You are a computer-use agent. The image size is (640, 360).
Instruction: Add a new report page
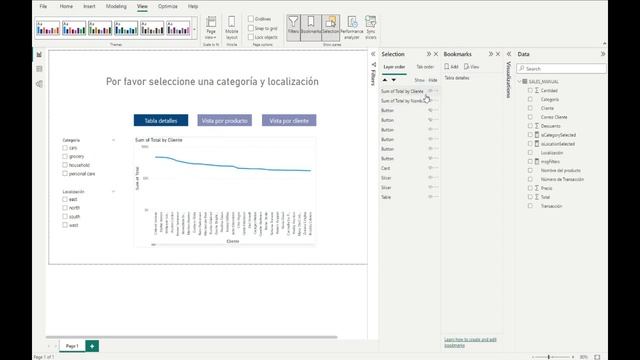coord(92,346)
